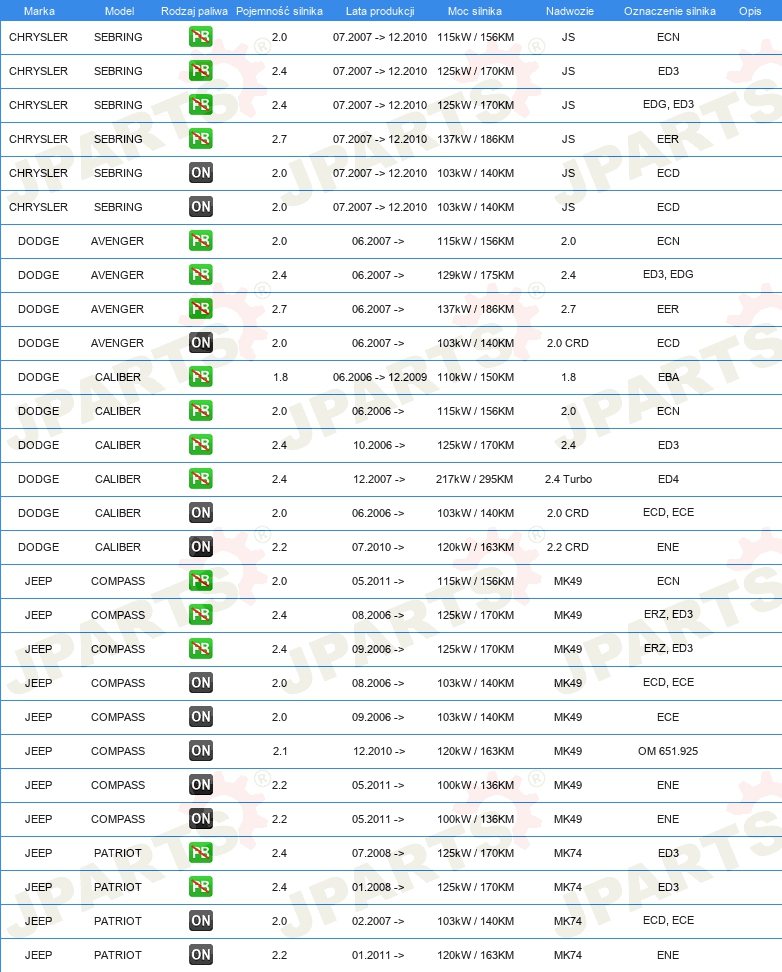Click petrol icon in Caliber 2.0 ECN row
The width and height of the screenshot is (782, 972).
click(200, 411)
